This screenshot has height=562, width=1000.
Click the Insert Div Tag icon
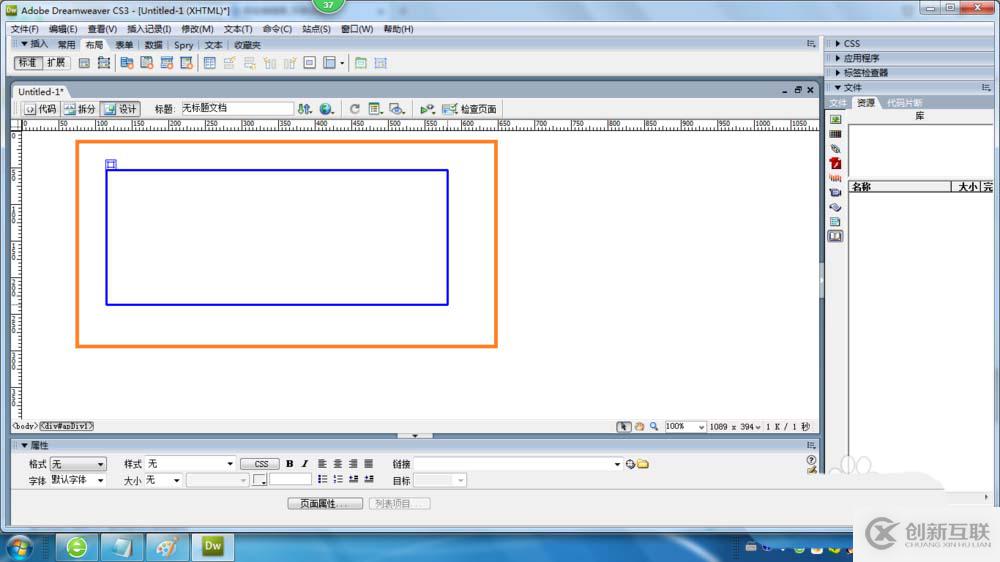click(x=84, y=63)
